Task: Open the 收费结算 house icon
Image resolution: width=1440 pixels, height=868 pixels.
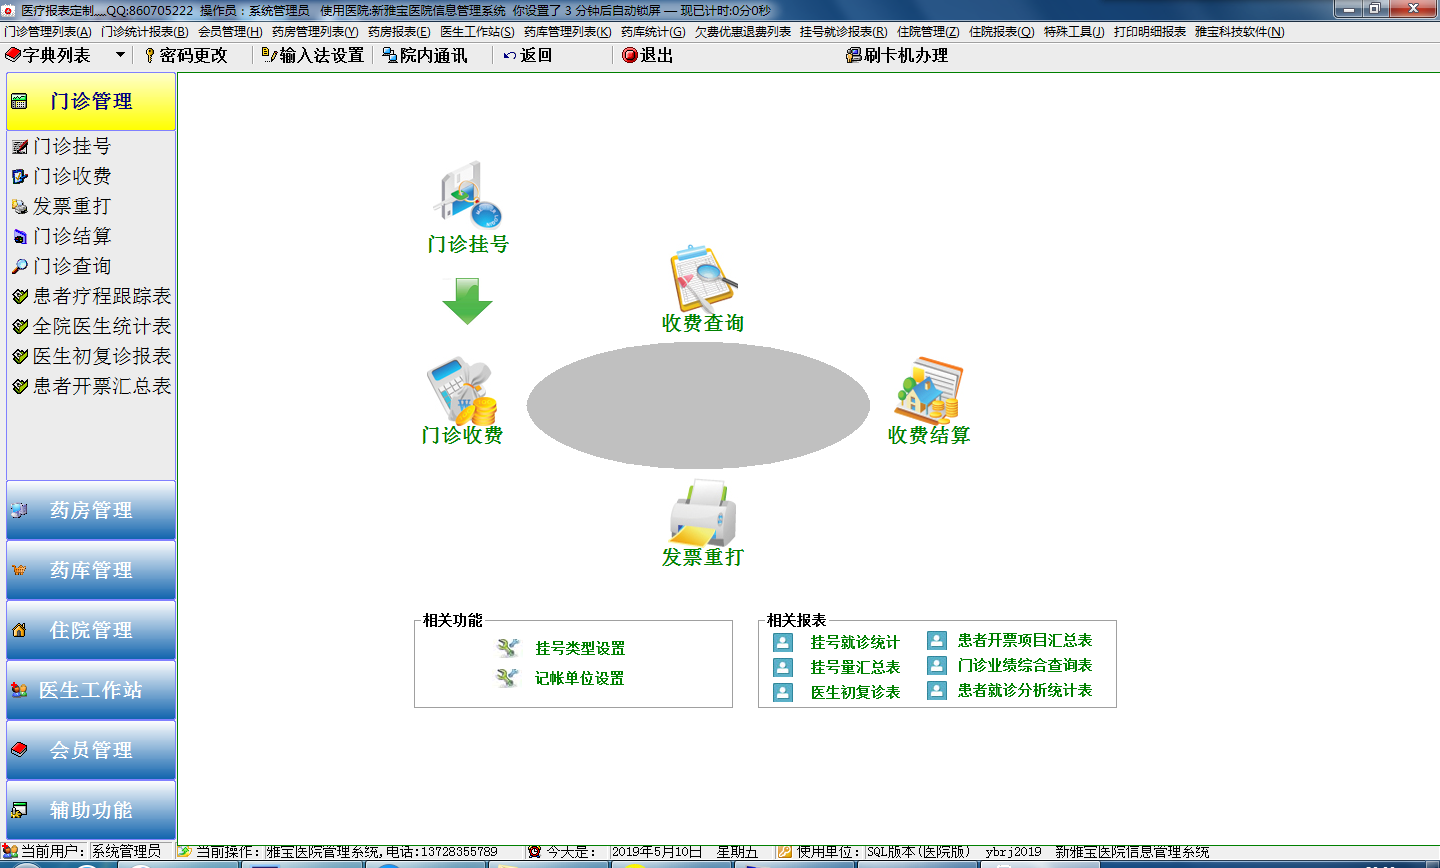Action: pos(928,391)
